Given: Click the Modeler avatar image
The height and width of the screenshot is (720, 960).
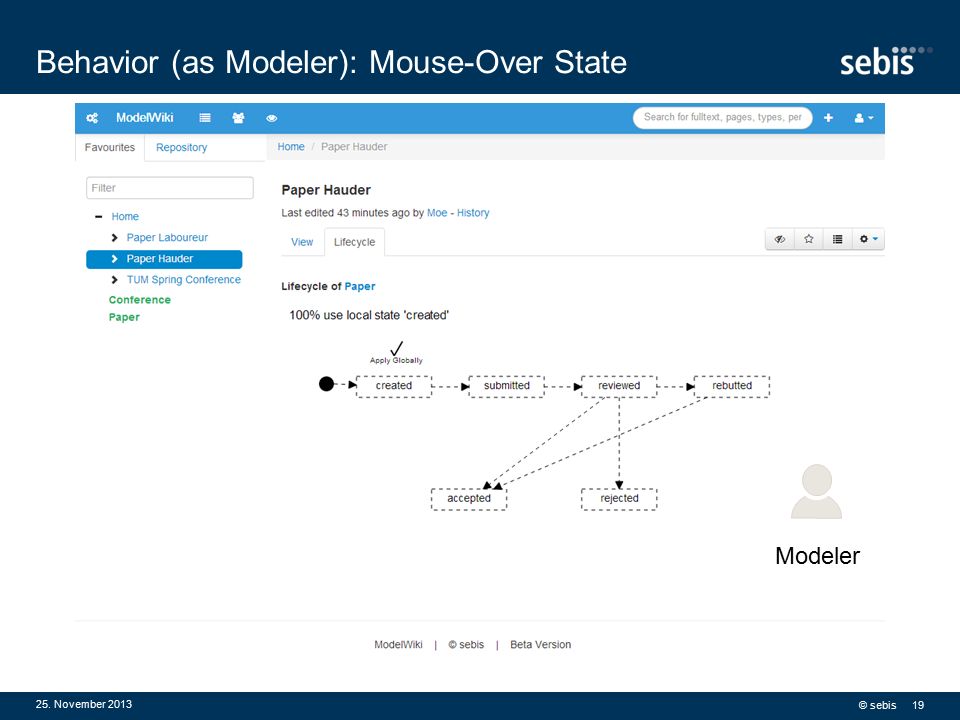Looking at the screenshot, I should (817, 492).
